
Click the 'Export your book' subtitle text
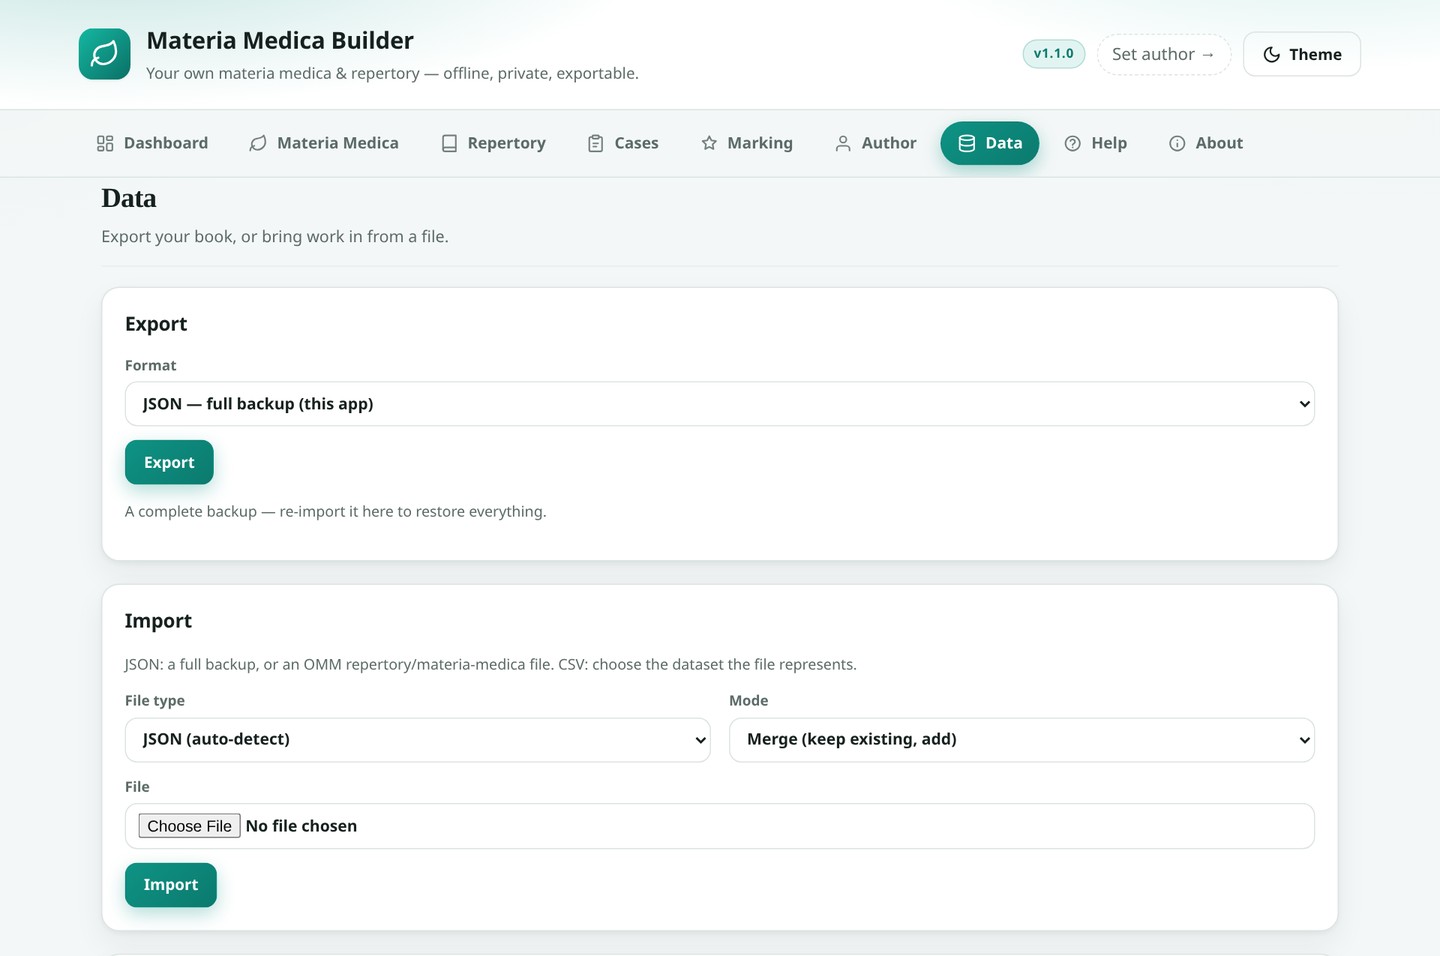[275, 237]
